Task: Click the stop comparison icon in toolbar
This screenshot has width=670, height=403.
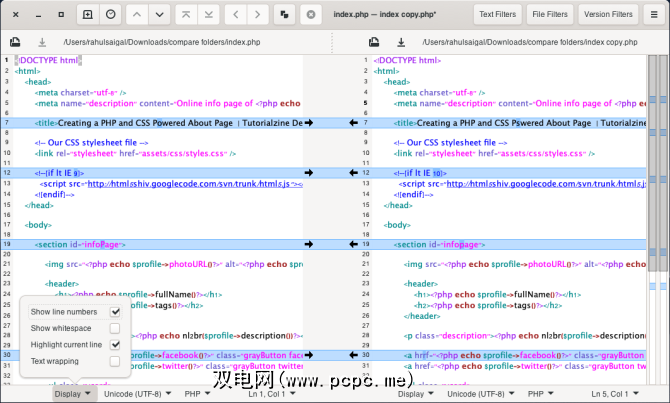Action: click(x=311, y=15)
